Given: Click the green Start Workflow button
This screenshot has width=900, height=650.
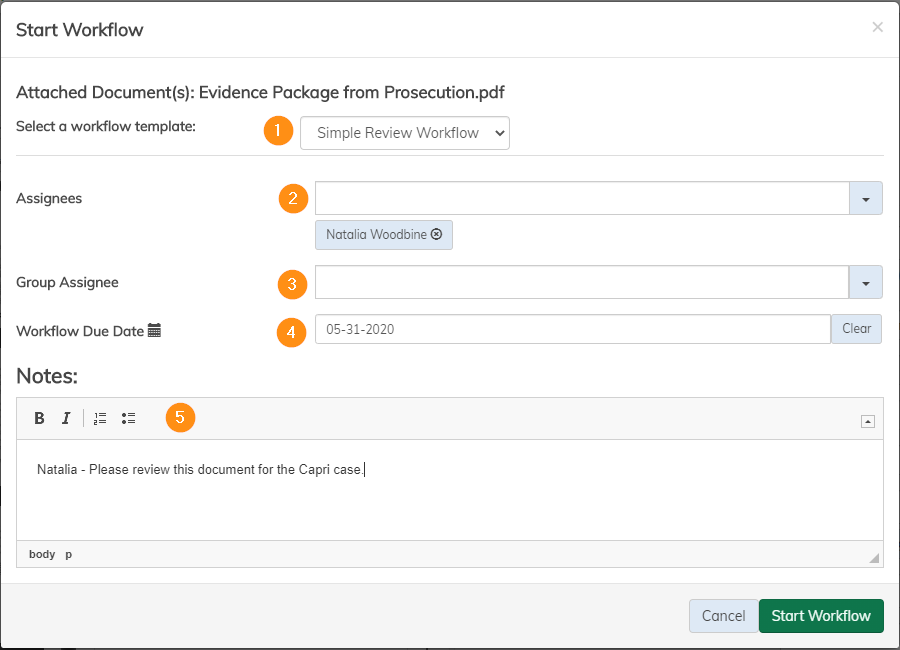Looking at the screenshot, I should pyautogui.click(x=821, y=616).
